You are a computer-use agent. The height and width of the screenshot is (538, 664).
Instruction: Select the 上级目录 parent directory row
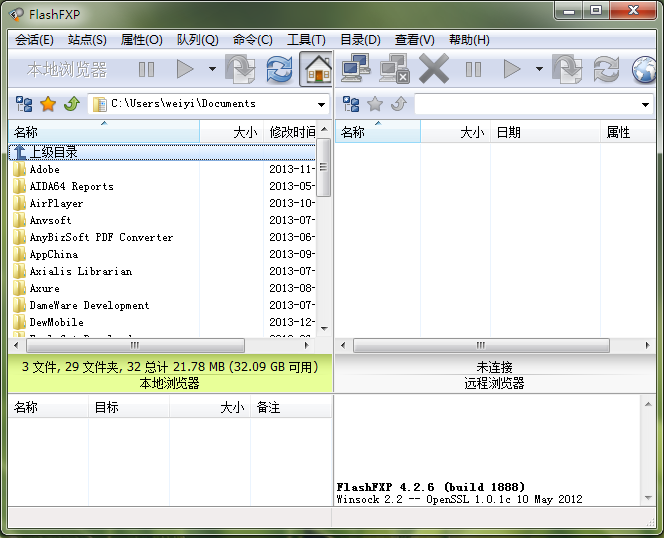(x=162, y=152)
